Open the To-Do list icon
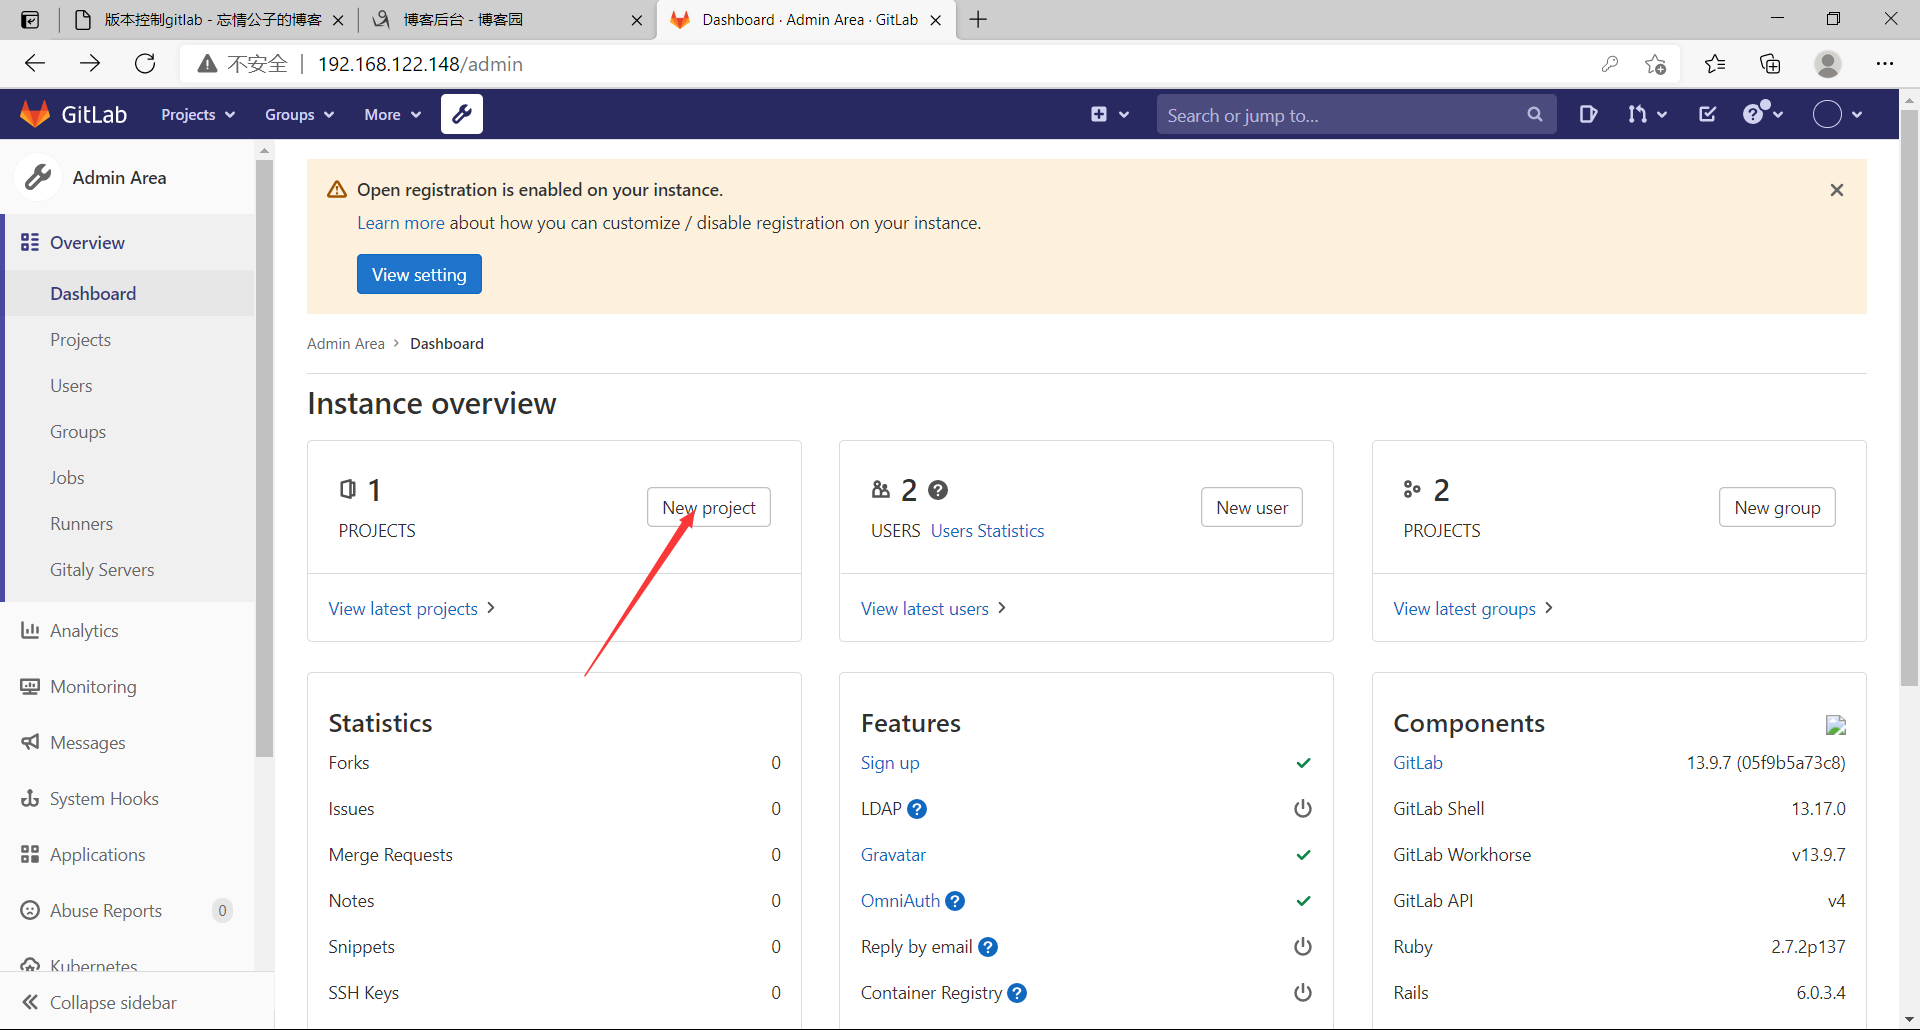This screenshot has height=1030, width=1920. (x=1708, y=114)
